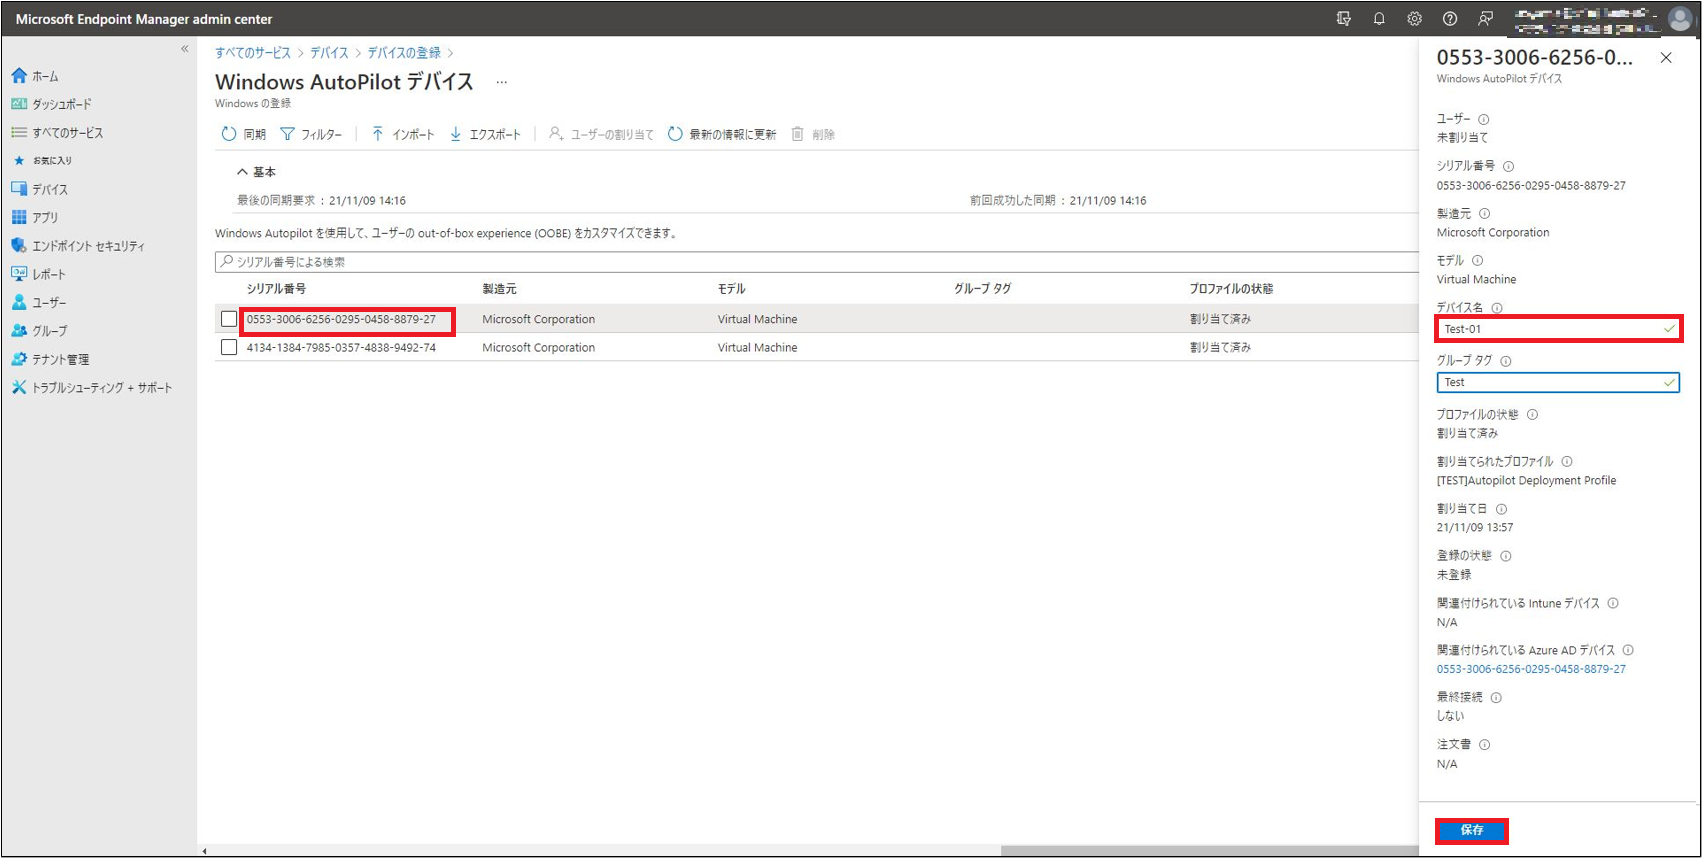Screen dimensions: 1702x858
Task: Open the help question mark icon
Action: pyautogui.click(x=1450, y=18)
